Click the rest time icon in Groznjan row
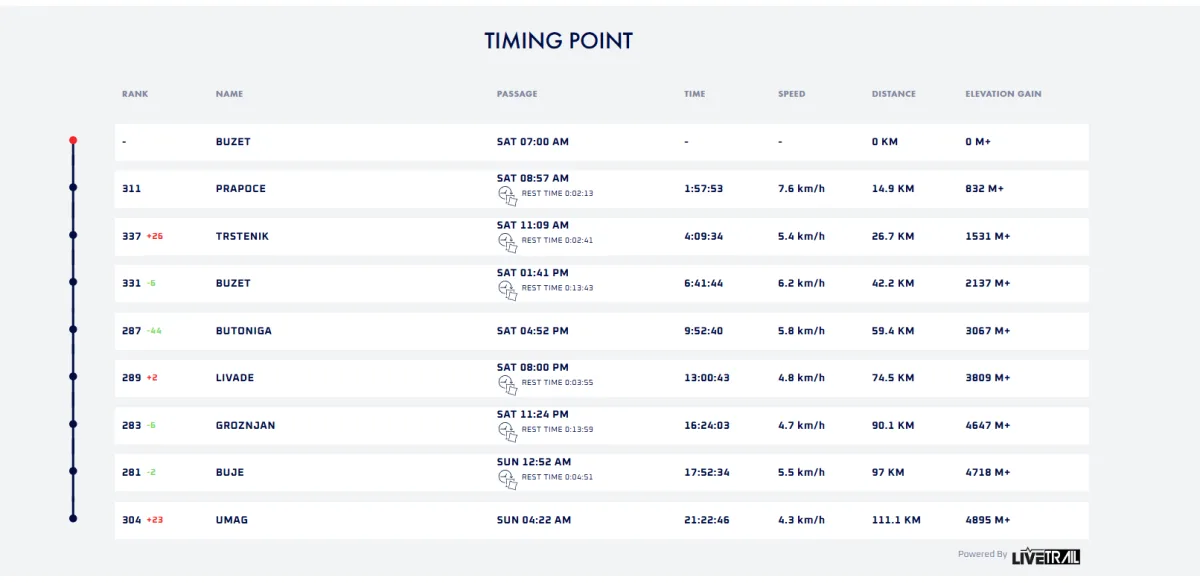The width and height of the screenshot is (1200, 583). 507,431
